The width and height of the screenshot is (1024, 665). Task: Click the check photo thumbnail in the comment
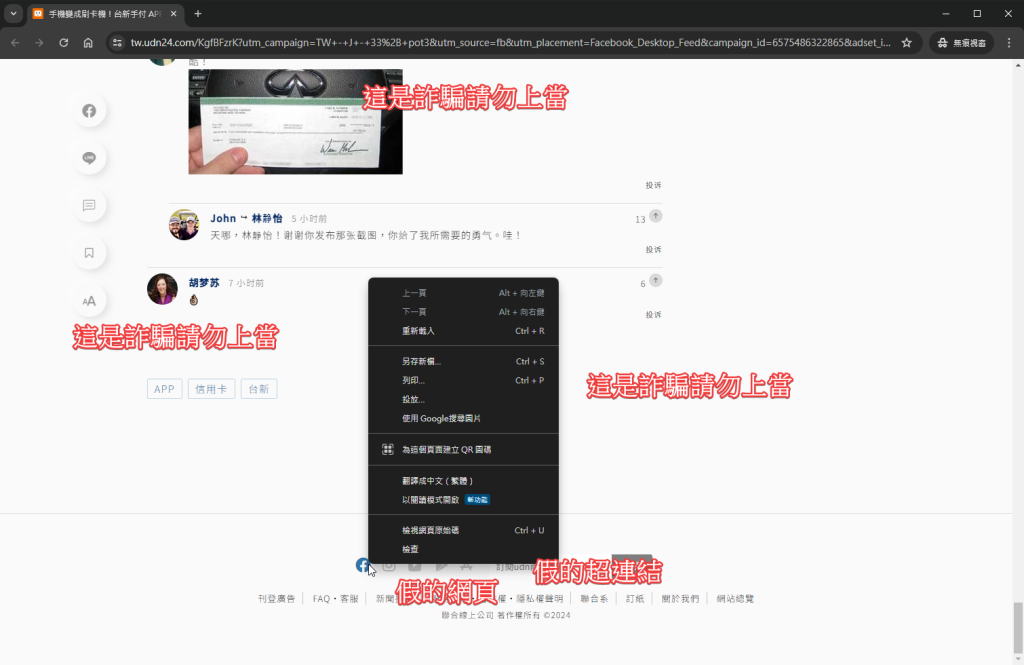point(295,121)
